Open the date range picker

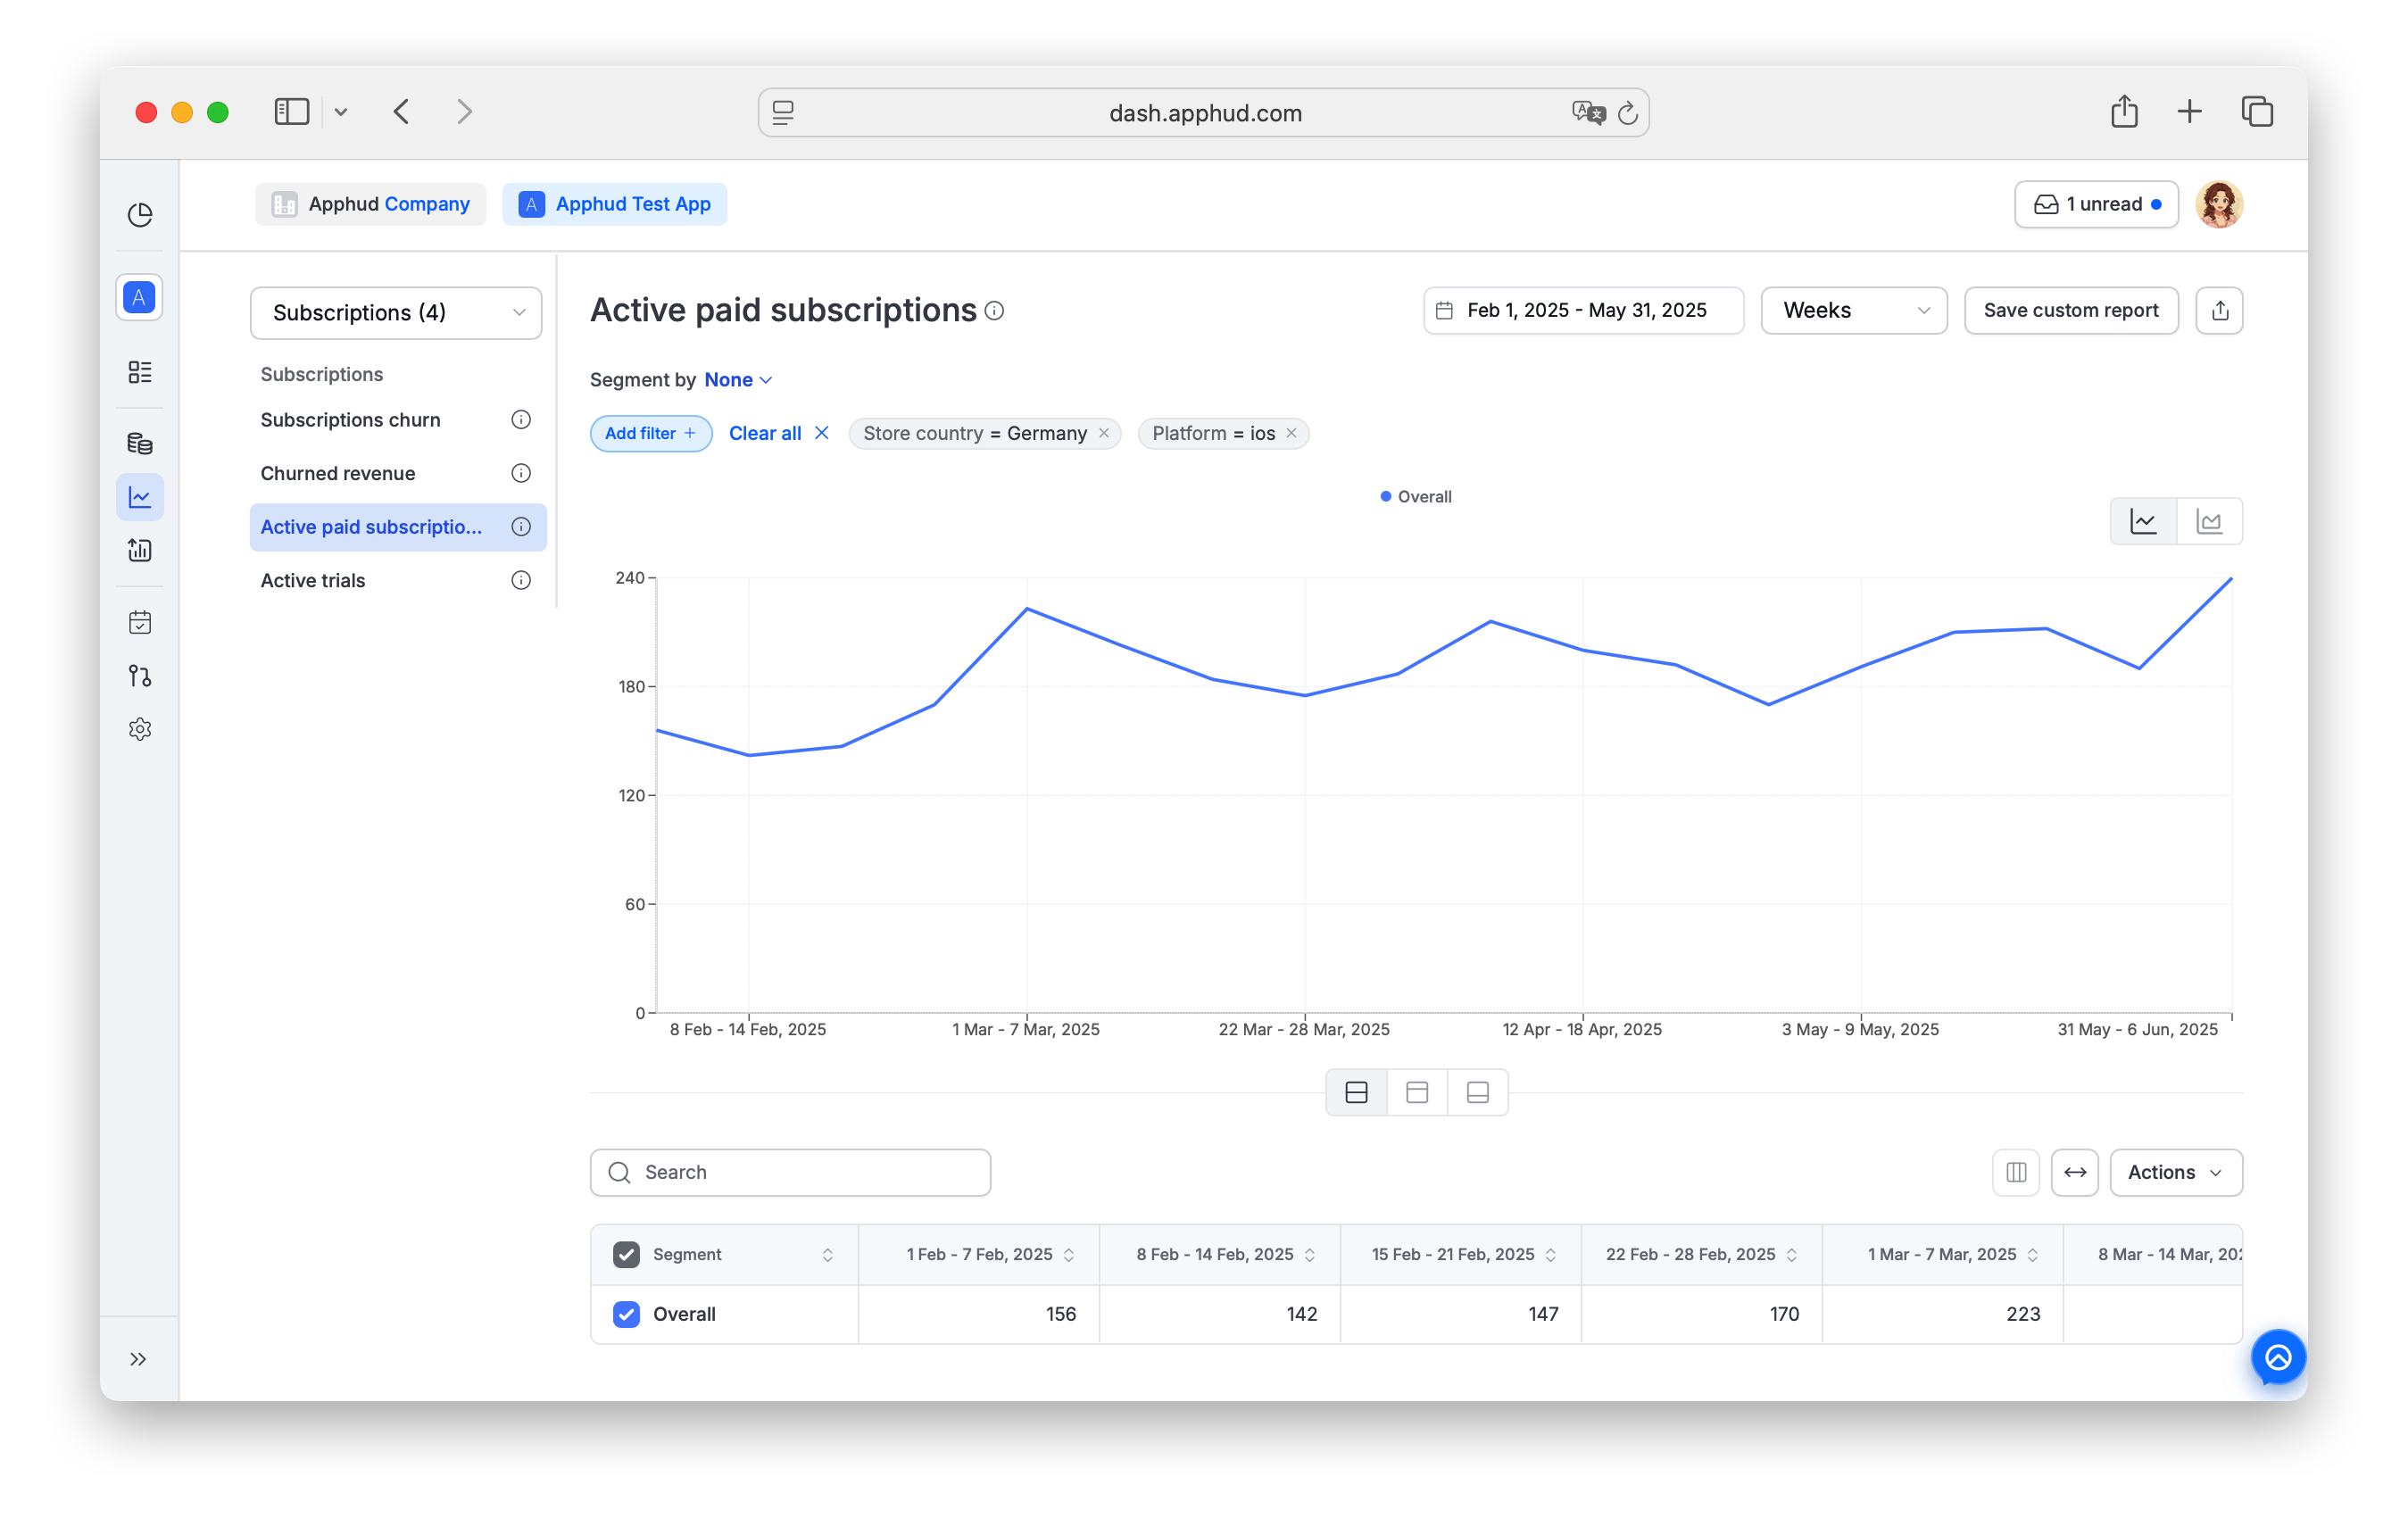click(x=1583, y=311)
